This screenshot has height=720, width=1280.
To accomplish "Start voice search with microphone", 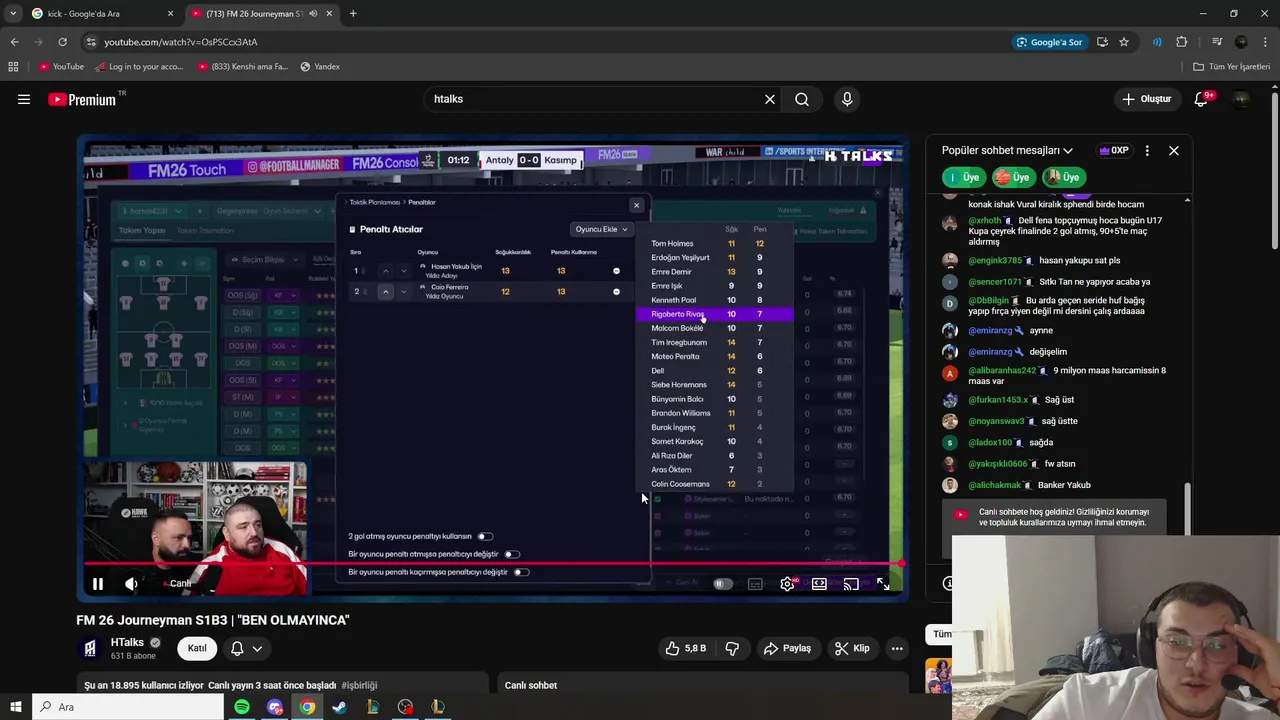I will pyautogui.click(x=847, y=99).
